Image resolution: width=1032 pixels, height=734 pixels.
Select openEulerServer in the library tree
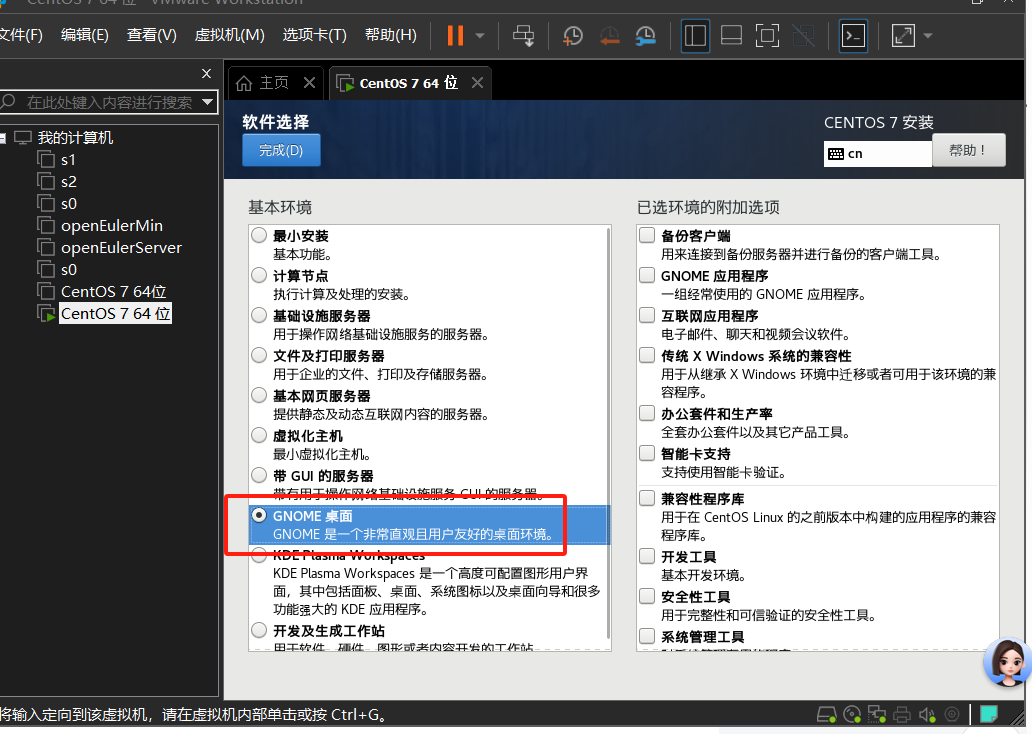[121, 248]
